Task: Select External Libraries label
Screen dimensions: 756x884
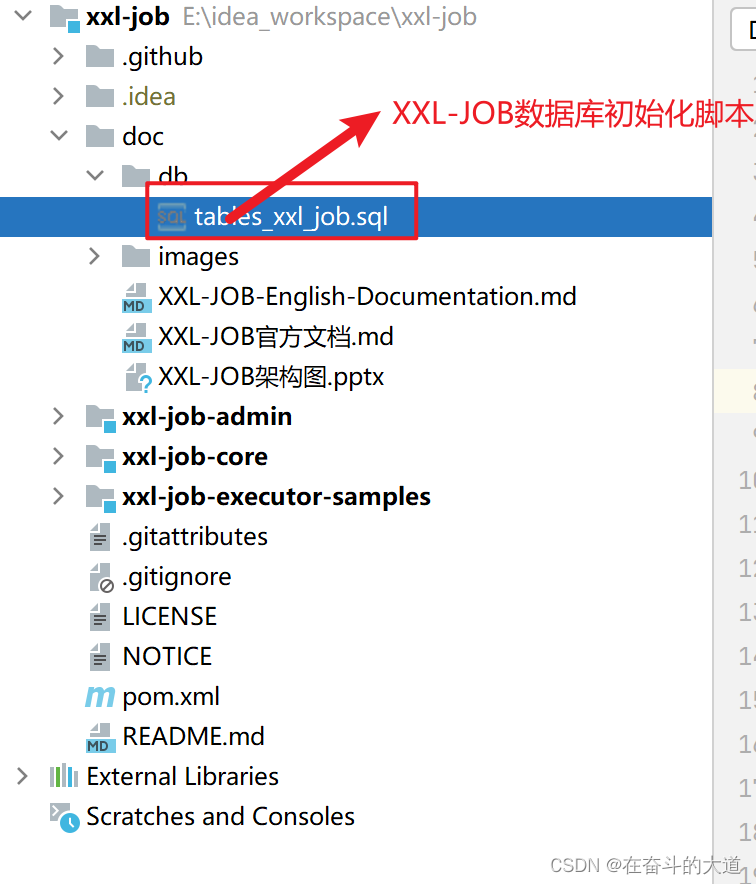Action: pyautogui.click(x=183, y=777)
